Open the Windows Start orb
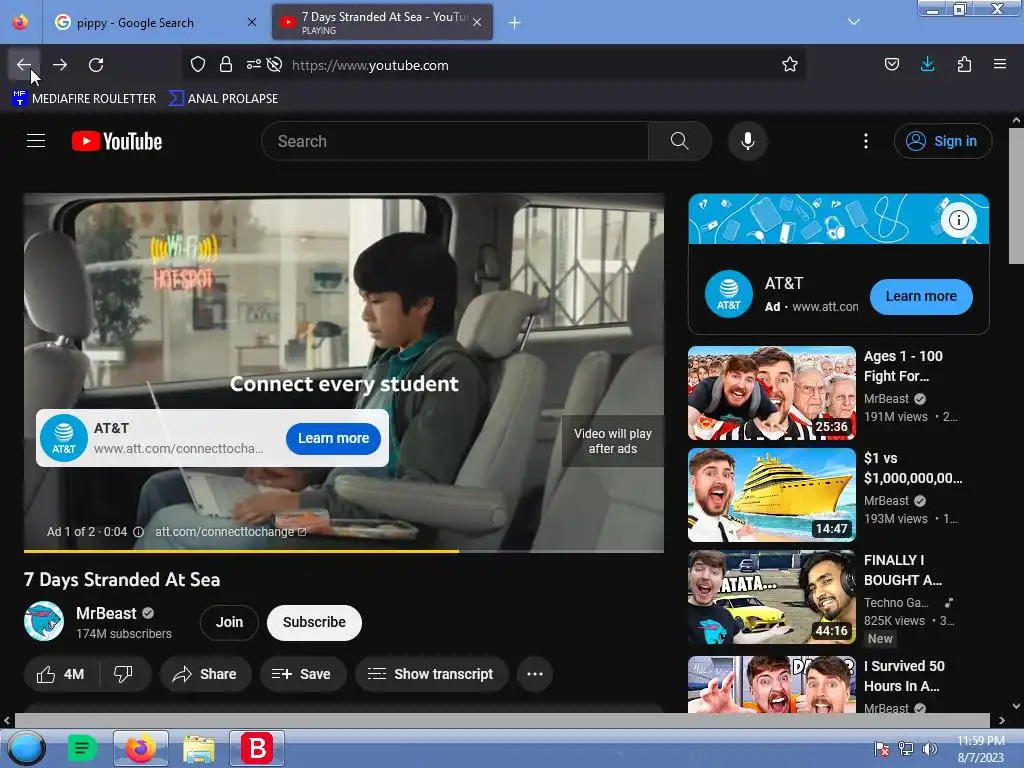 (26, 748)
